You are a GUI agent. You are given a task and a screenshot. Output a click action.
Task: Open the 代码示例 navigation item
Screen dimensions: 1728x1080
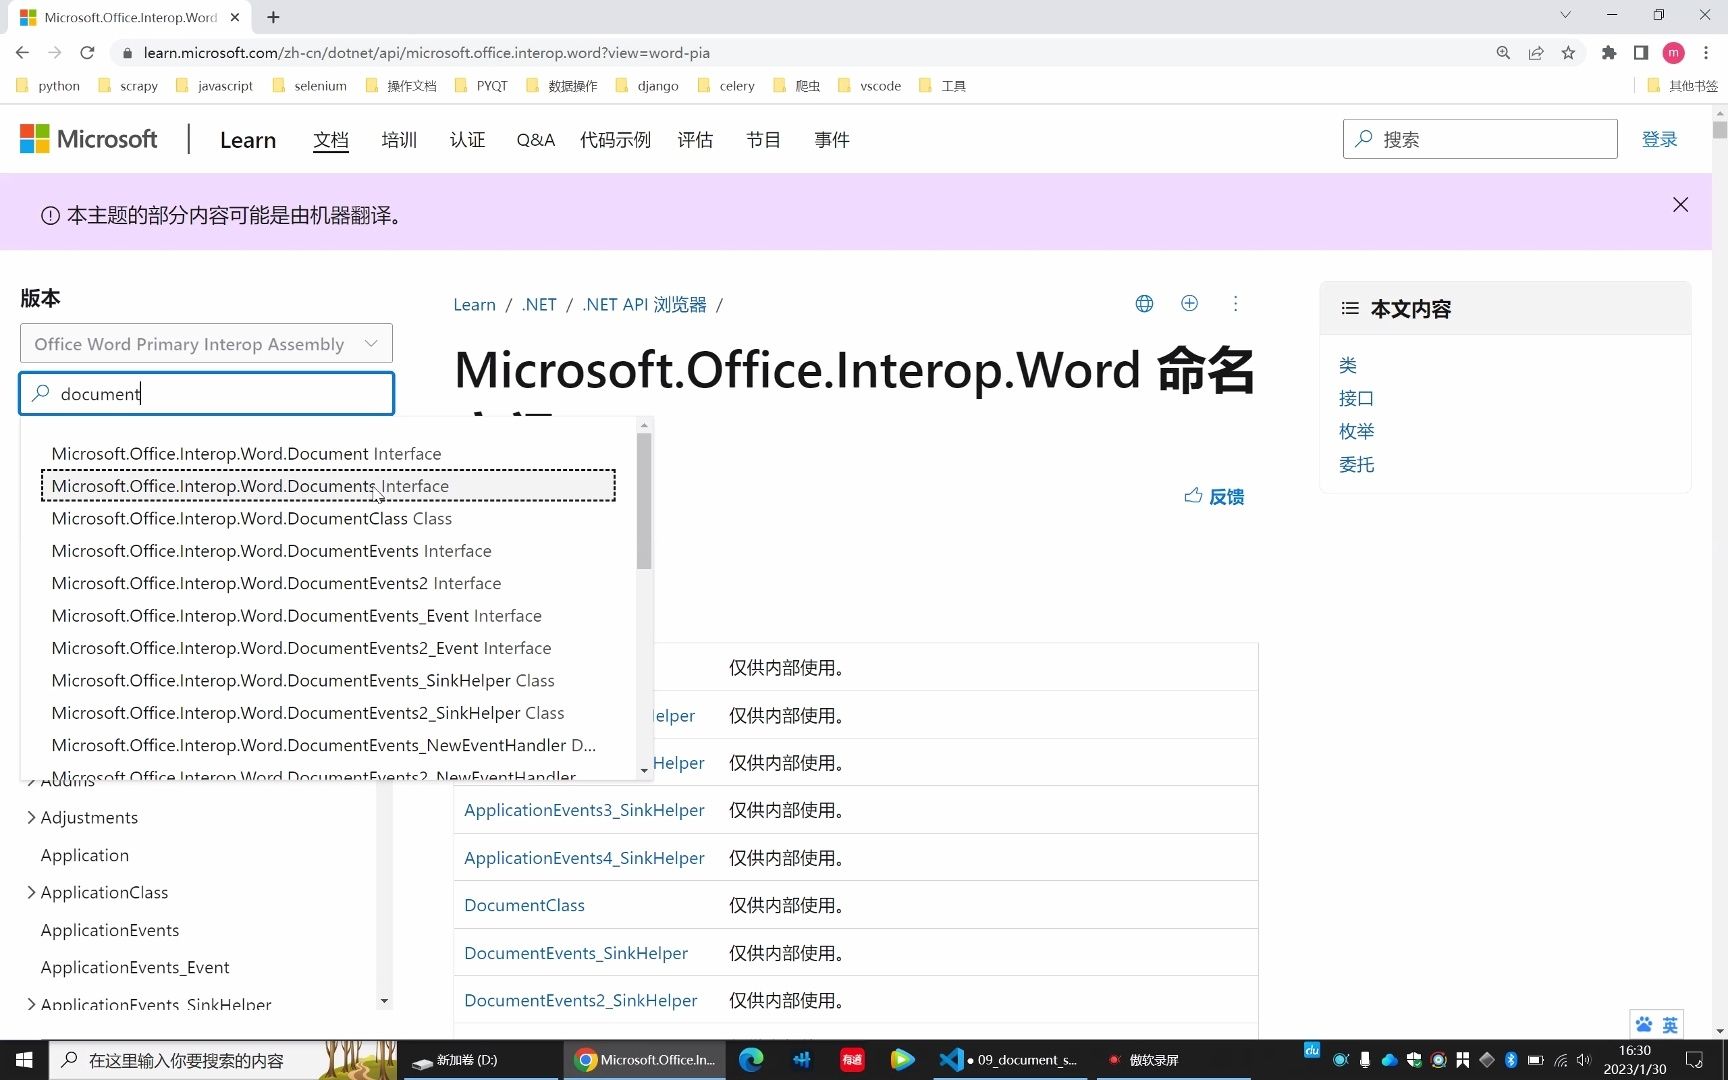pos(615,140)
